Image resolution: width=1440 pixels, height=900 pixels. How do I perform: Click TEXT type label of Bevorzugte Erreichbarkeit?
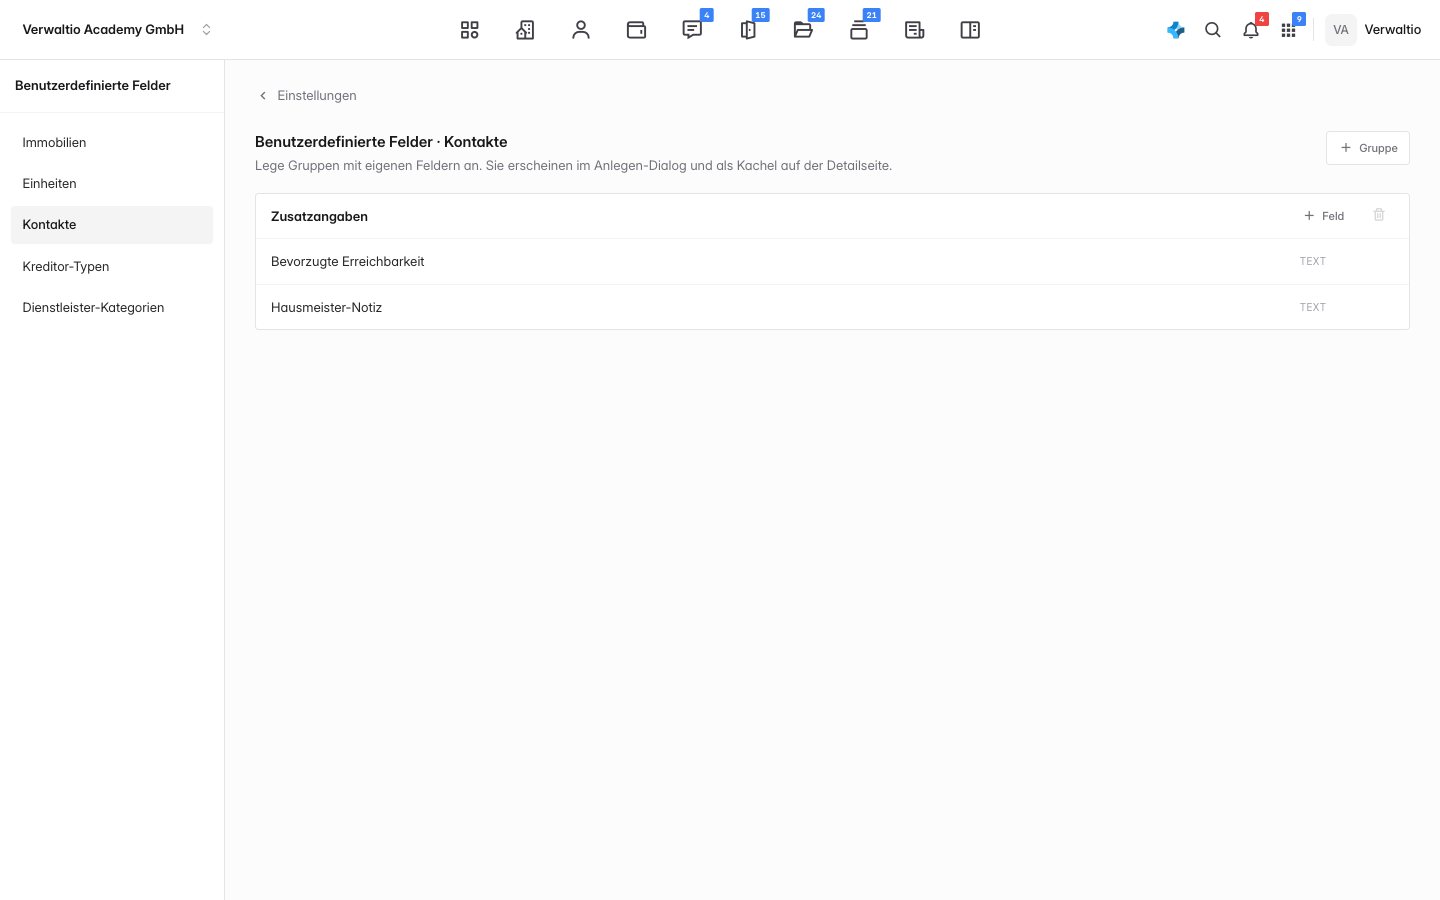(1312, 261)
